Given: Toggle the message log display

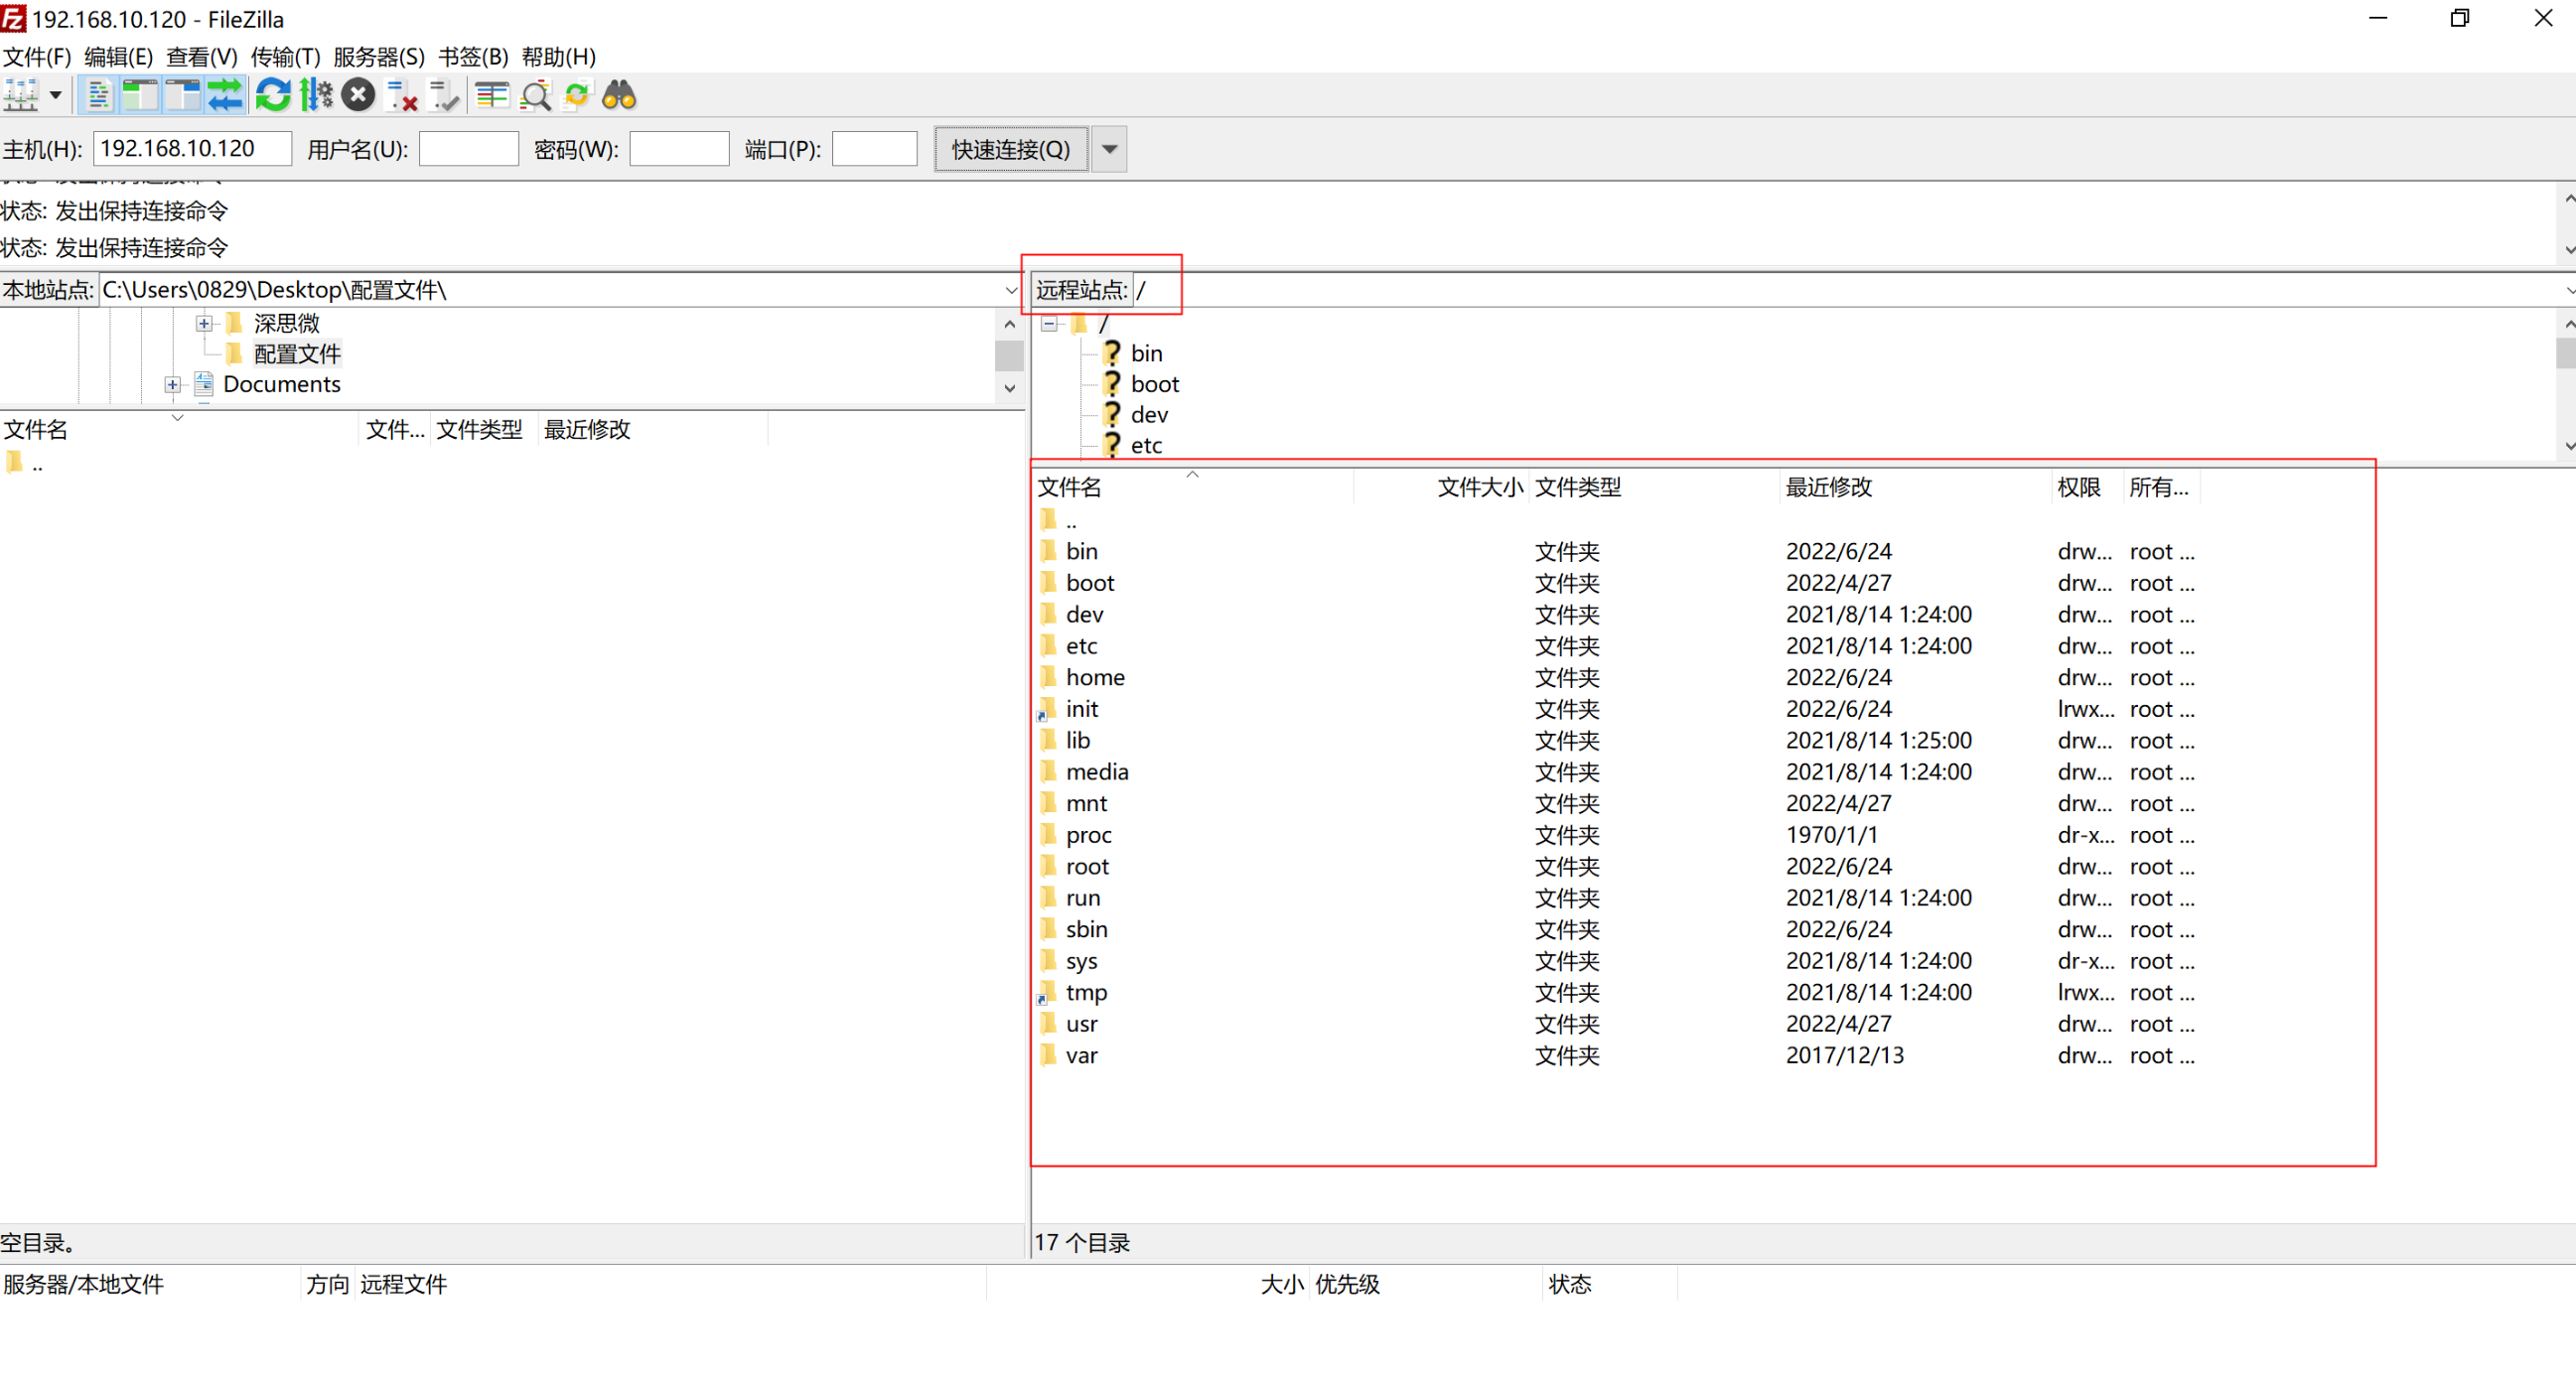Looking at the screenshot, I should (98, 95).
